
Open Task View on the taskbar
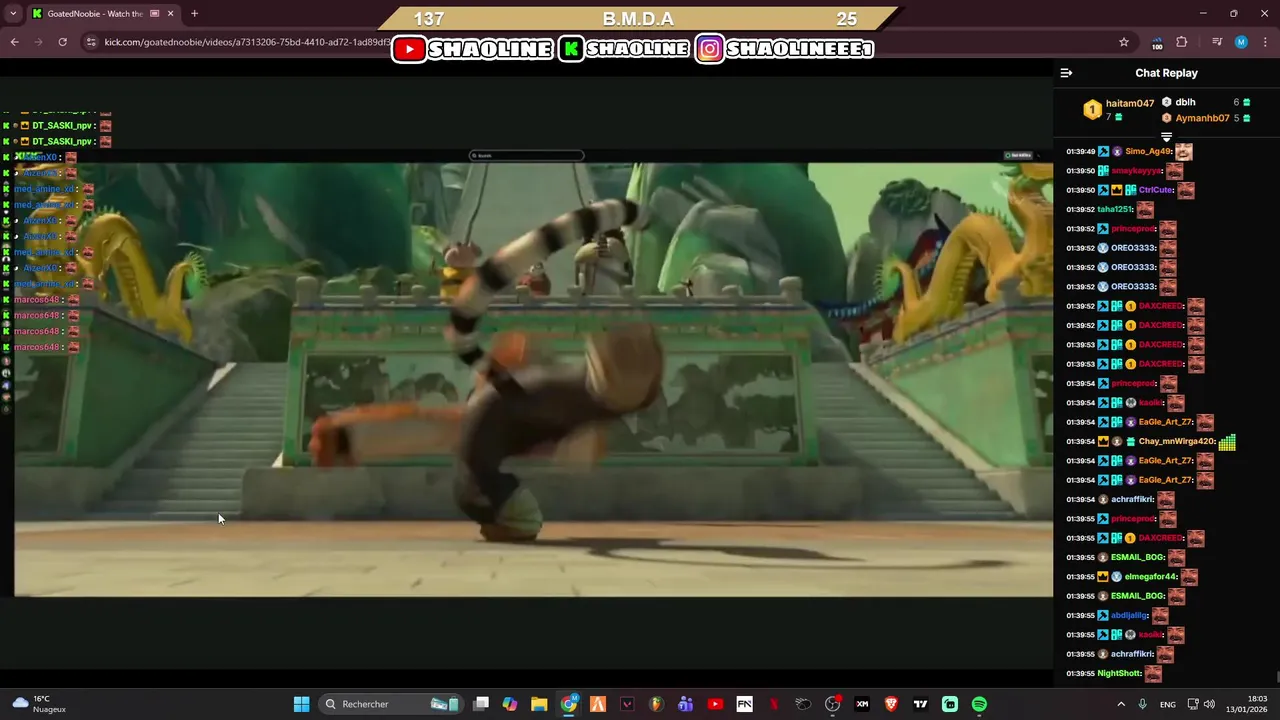481,704
